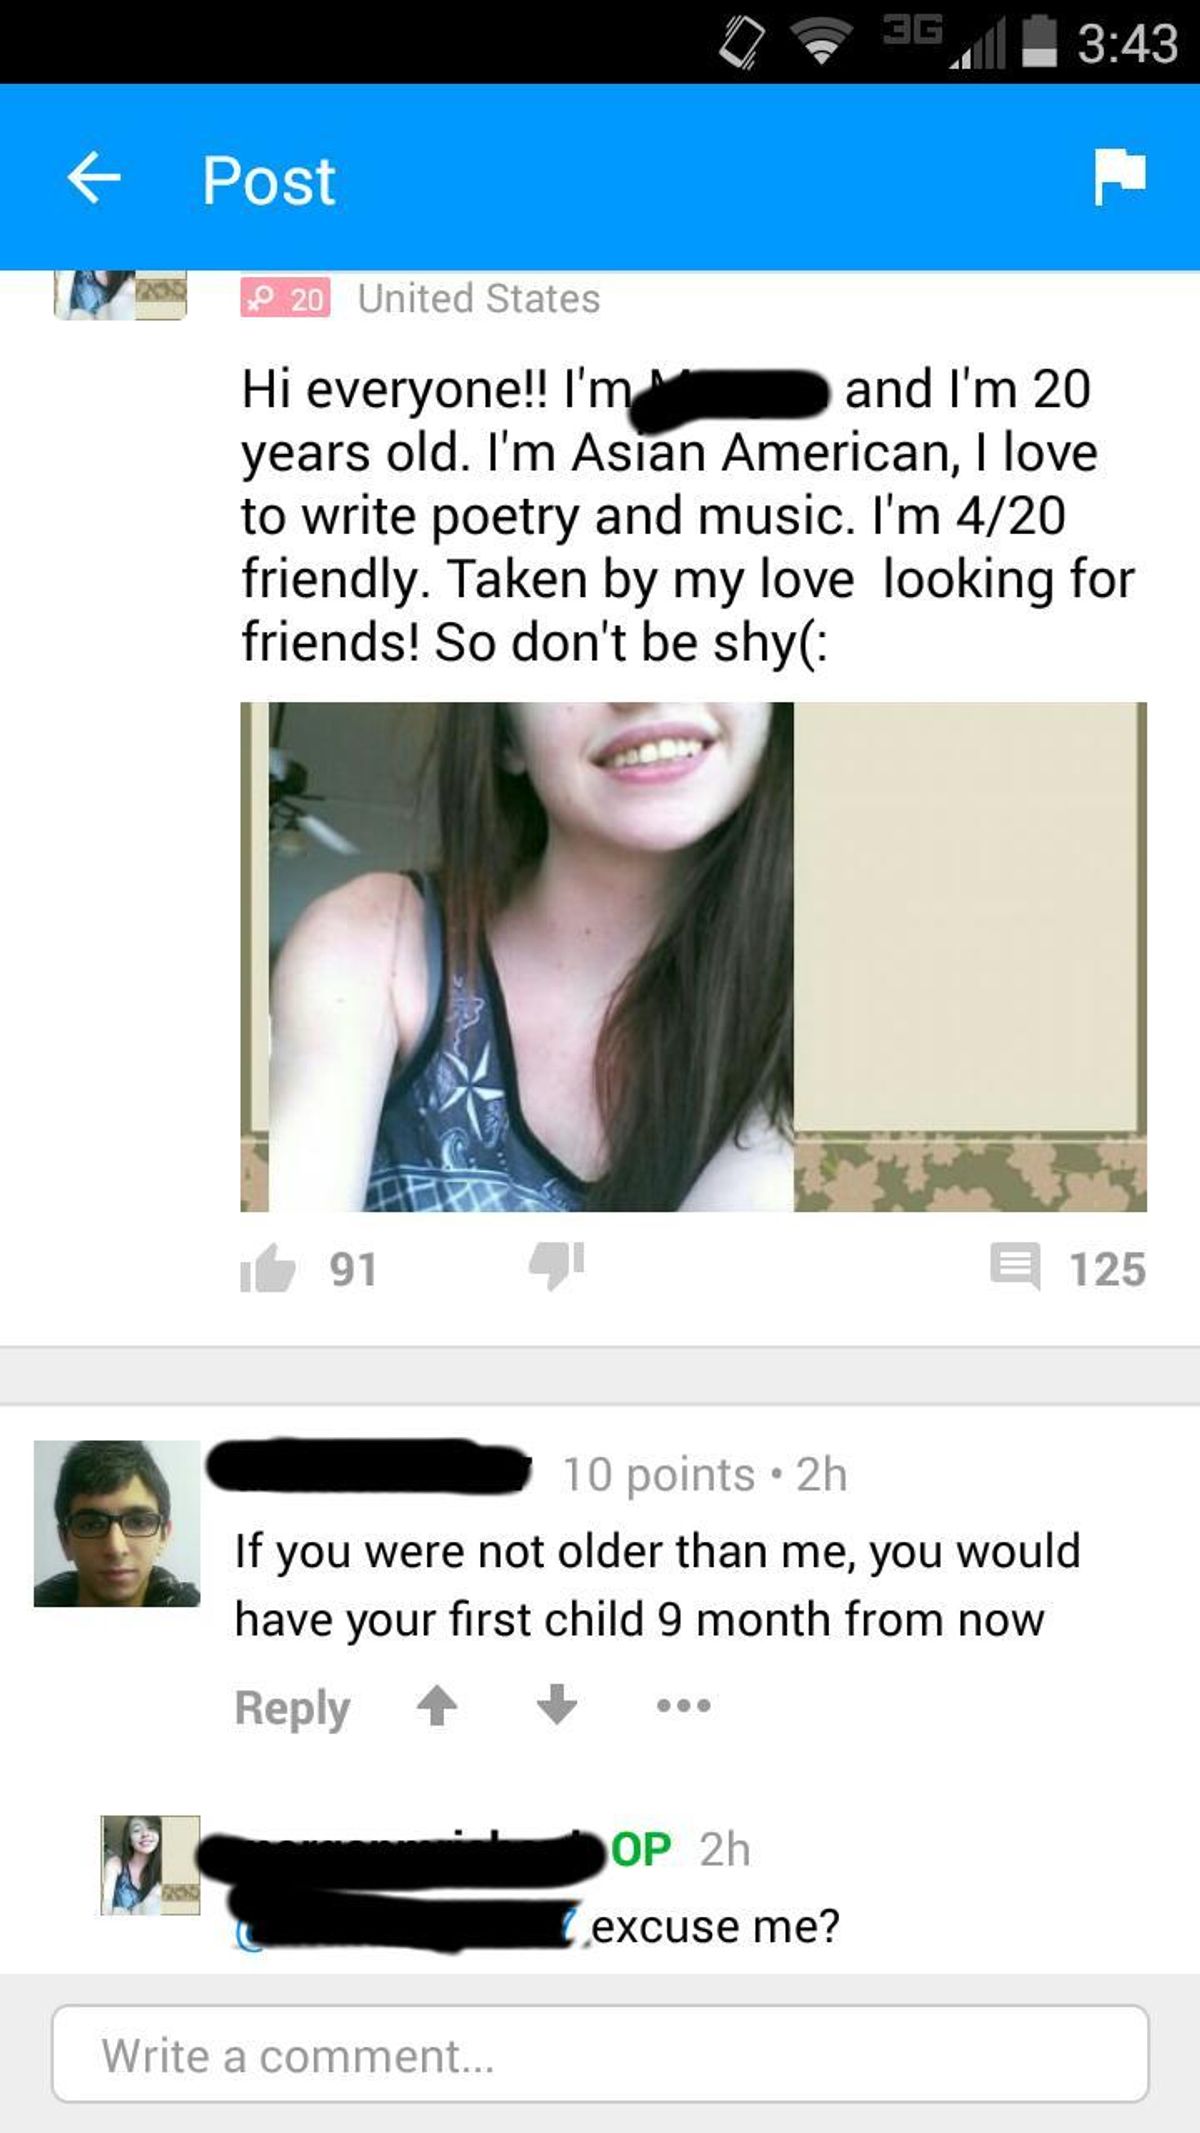Image resolution: width=1200 pixels, height=2133 pixels.
Task: Reply to the first comment
Action: (292, 1708)
